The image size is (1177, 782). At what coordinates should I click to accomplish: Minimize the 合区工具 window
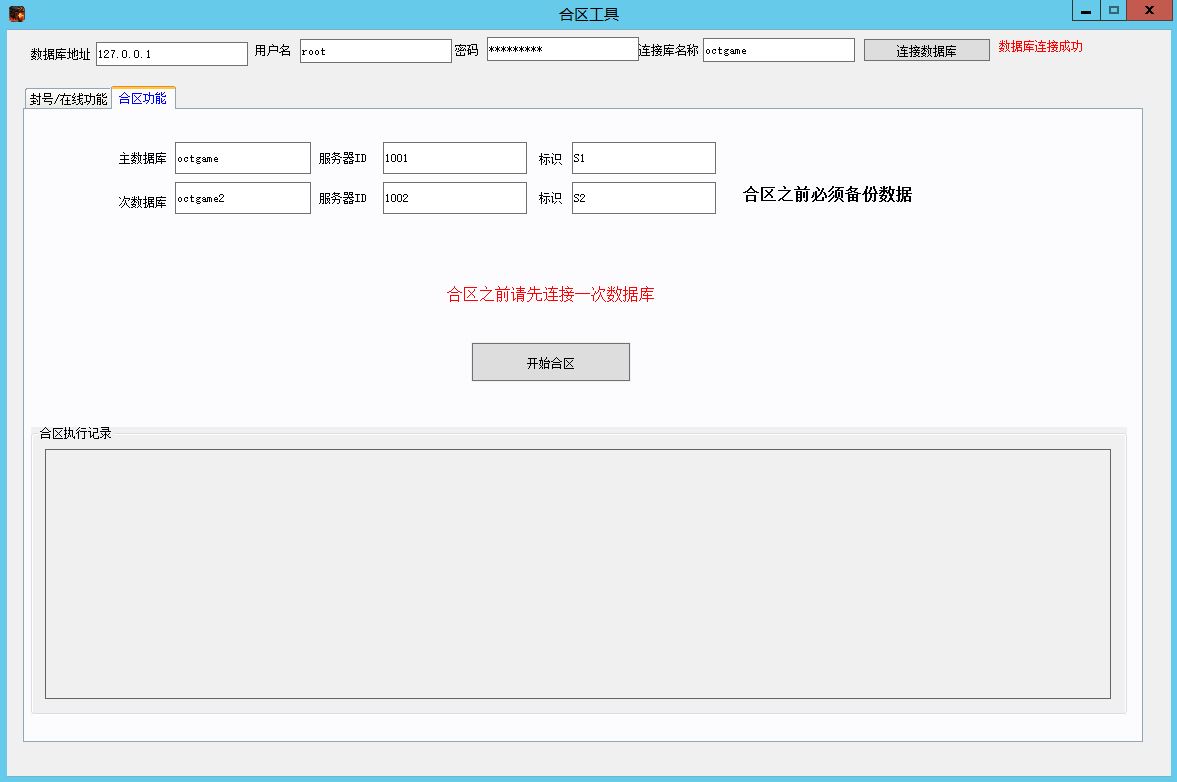click(1086, 11)
